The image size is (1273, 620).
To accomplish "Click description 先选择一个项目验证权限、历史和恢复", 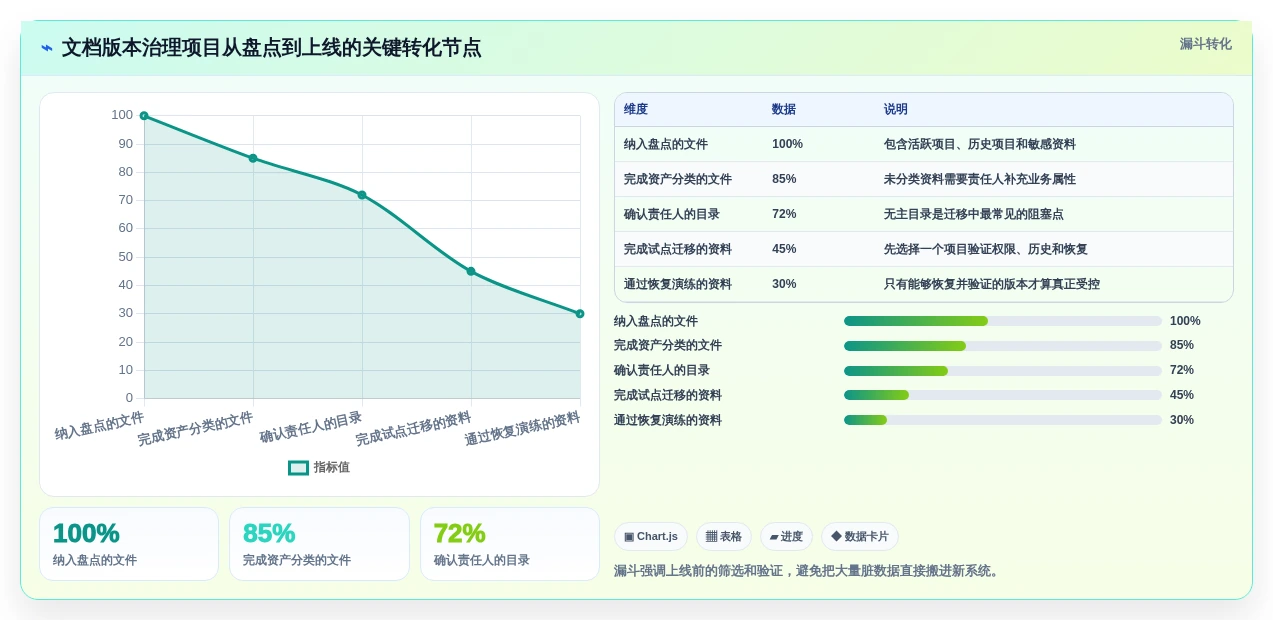I will 986,249.
